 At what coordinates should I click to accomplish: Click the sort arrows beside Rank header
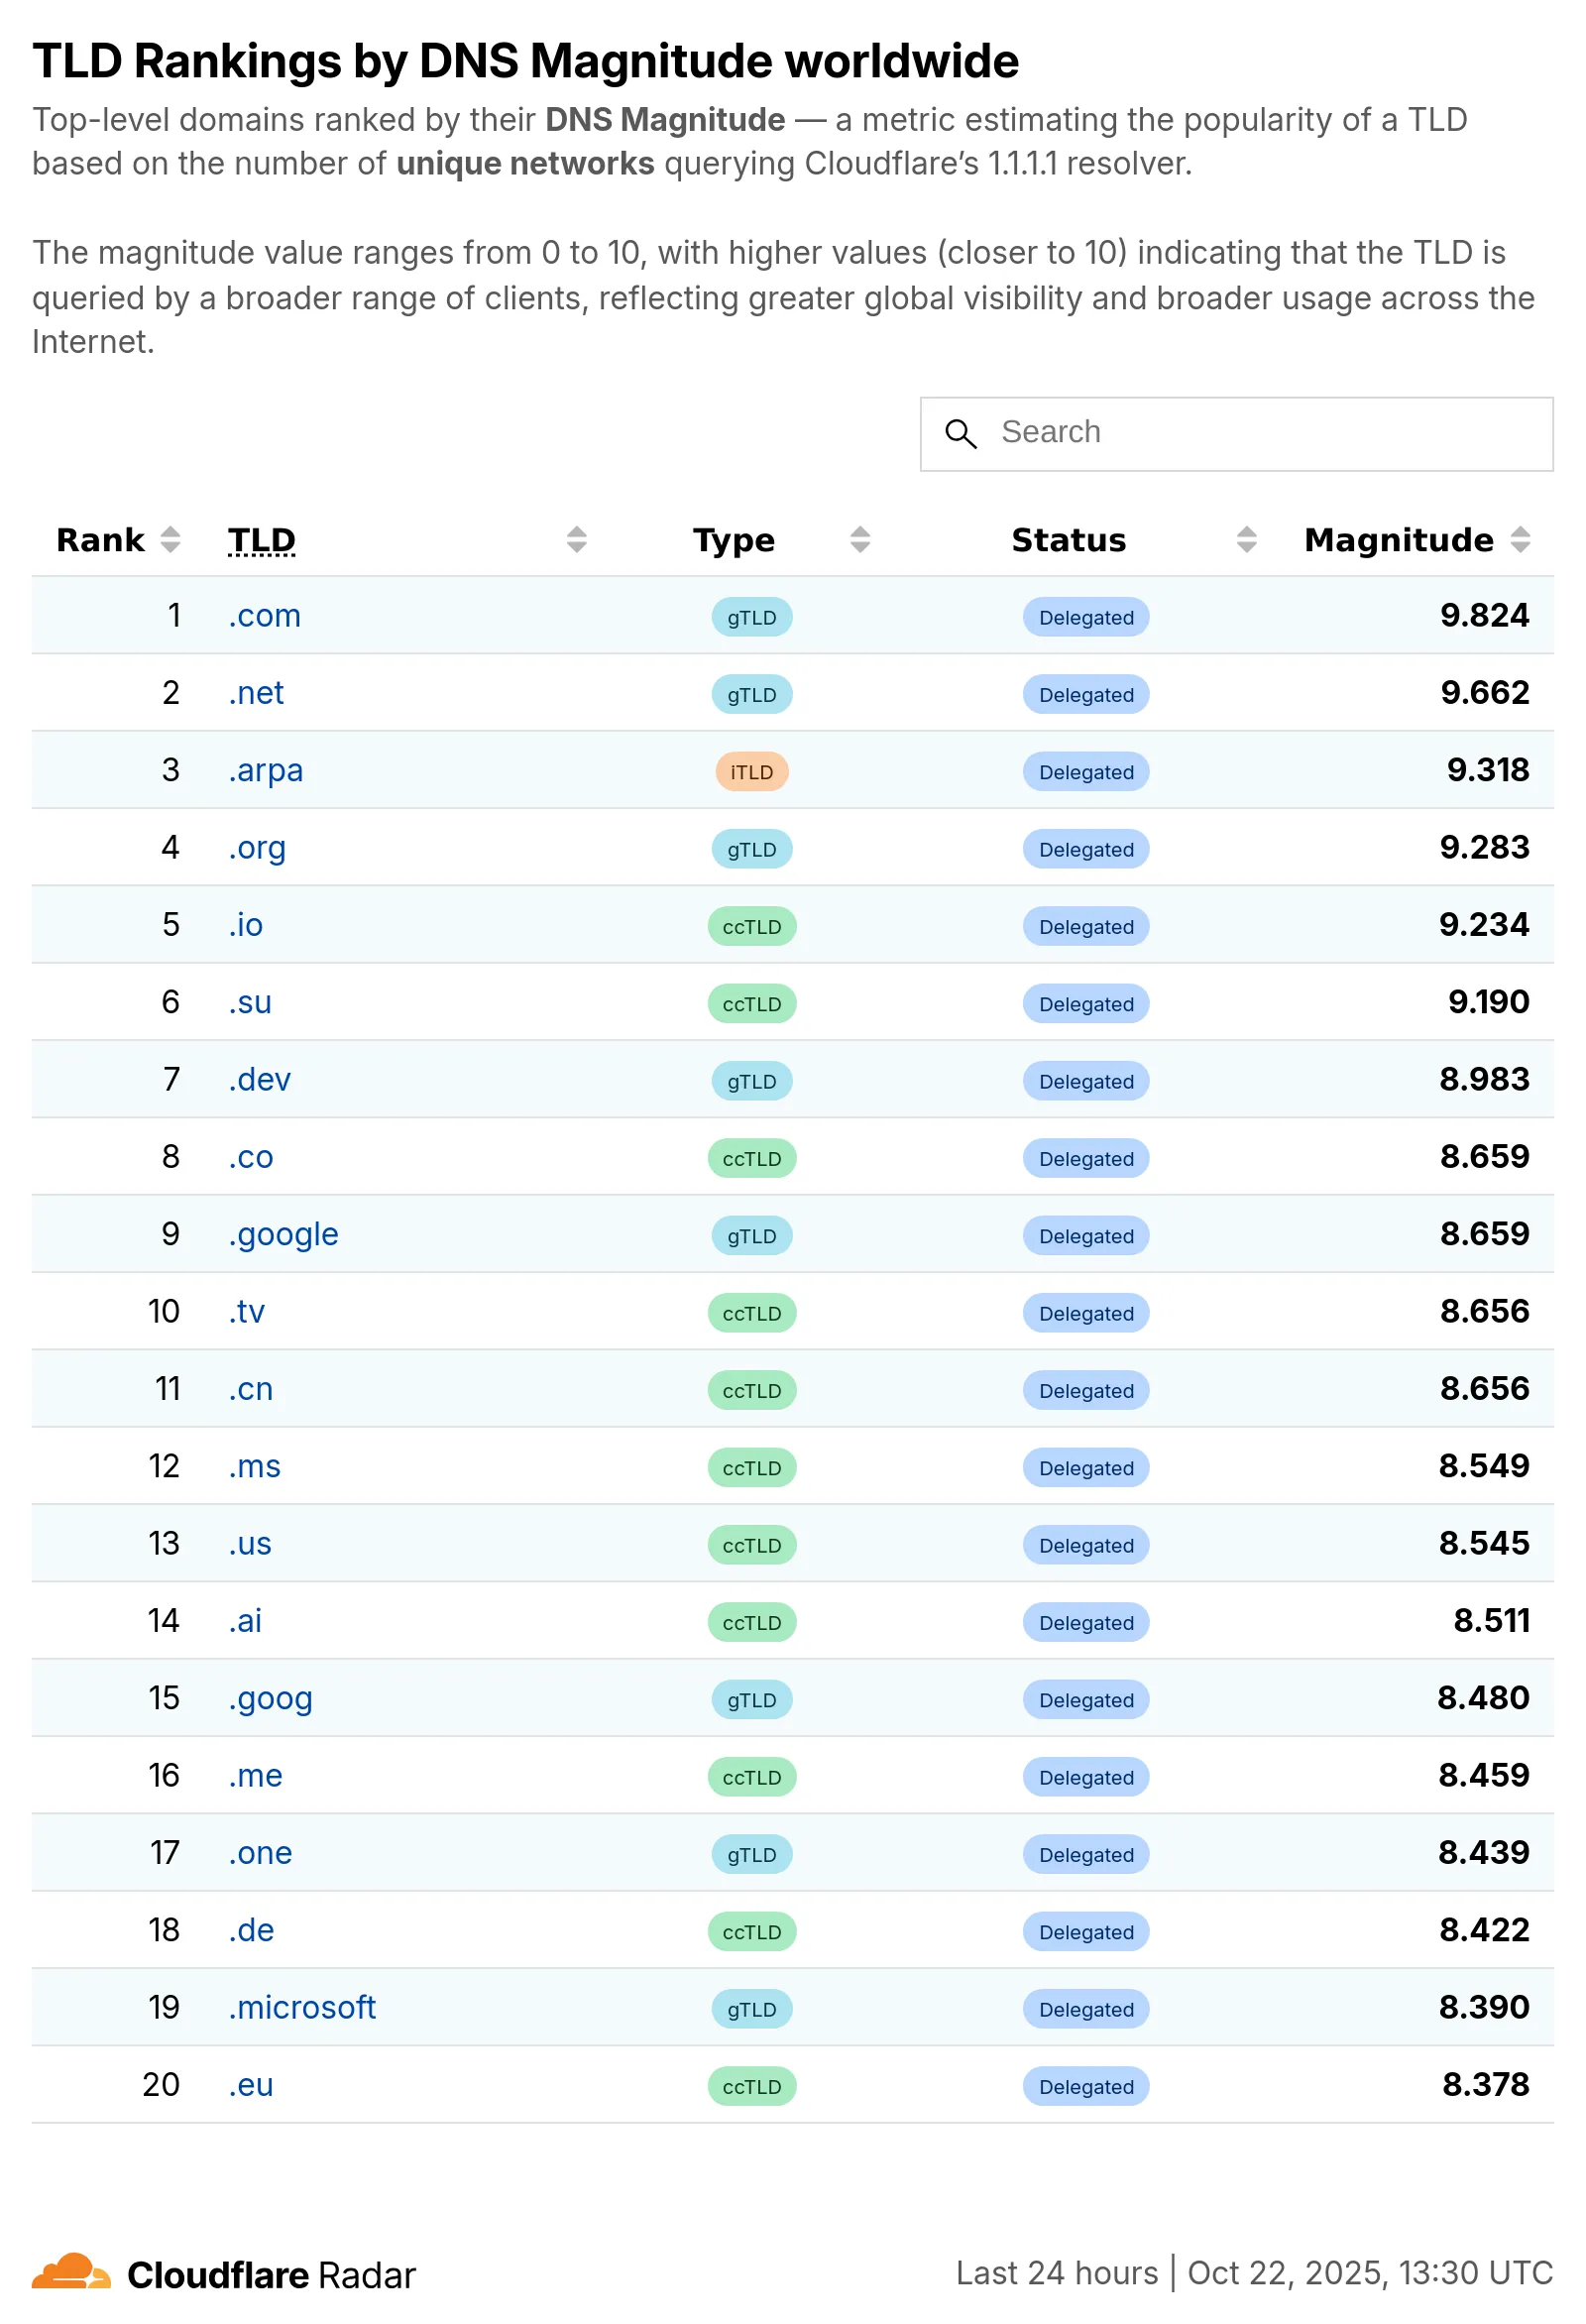[x=173, y=539]
